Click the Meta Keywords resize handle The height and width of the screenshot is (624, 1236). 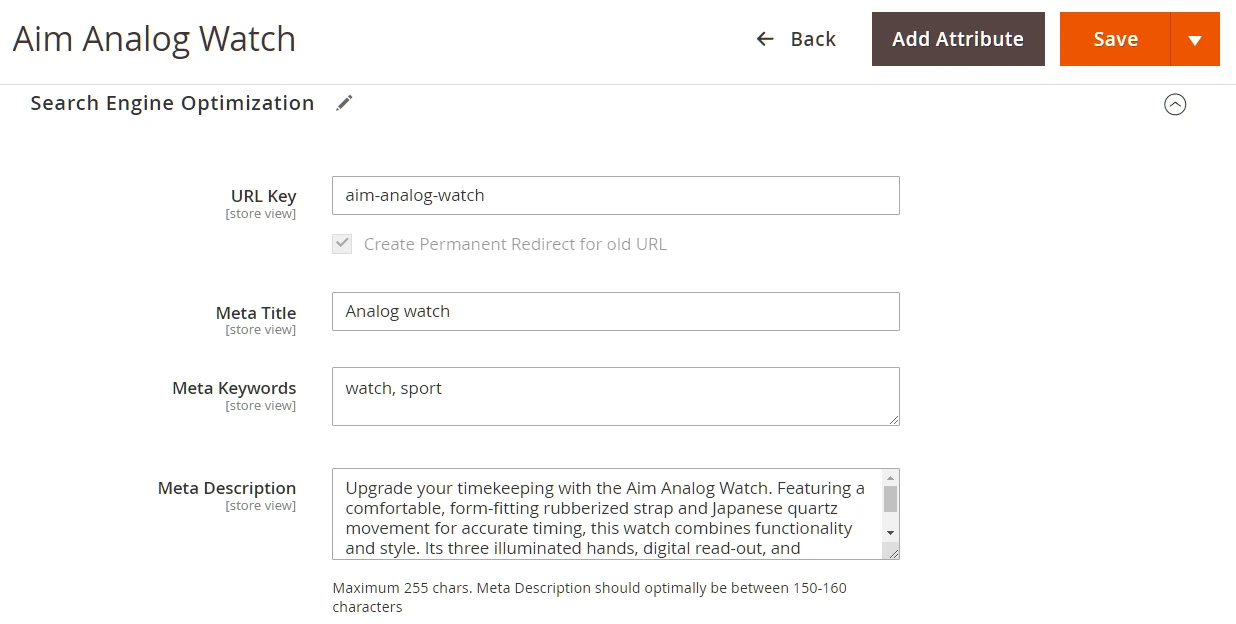(x=894, y=420)
